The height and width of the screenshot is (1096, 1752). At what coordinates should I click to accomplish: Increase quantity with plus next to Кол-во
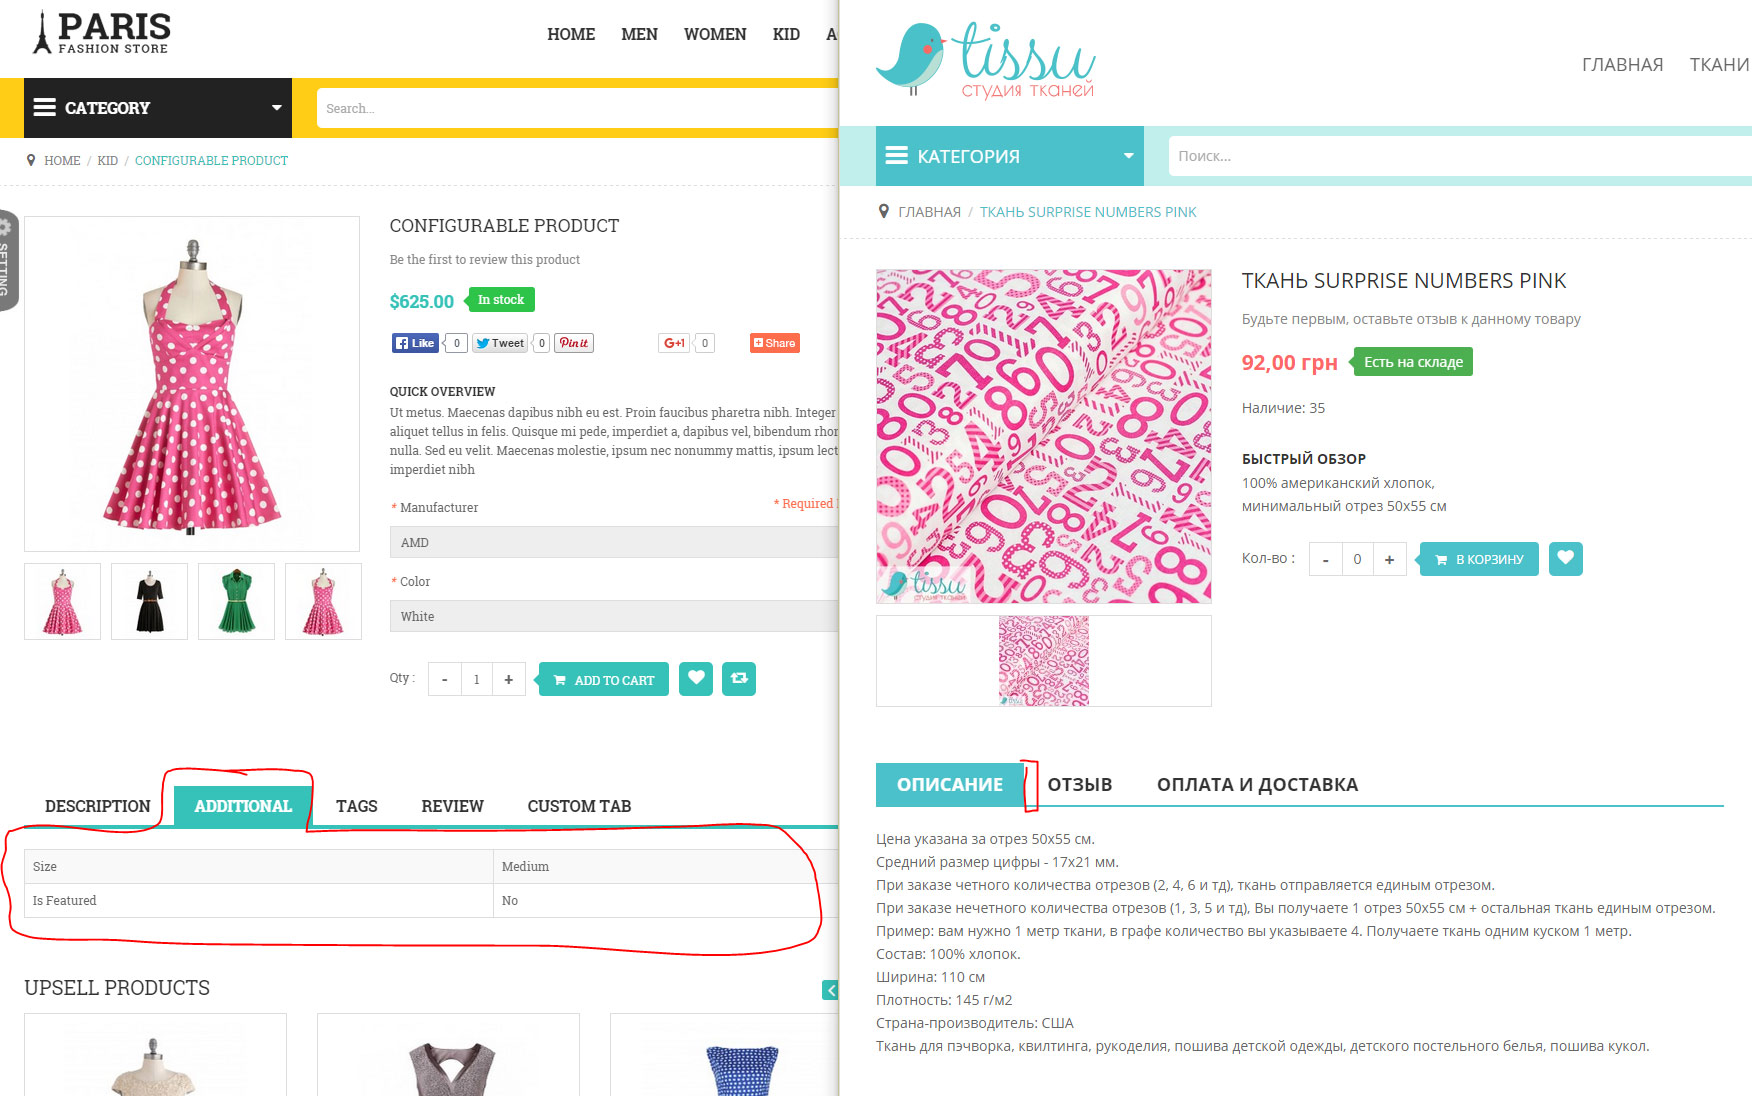pyautogui.click(x=1389, y=559)
